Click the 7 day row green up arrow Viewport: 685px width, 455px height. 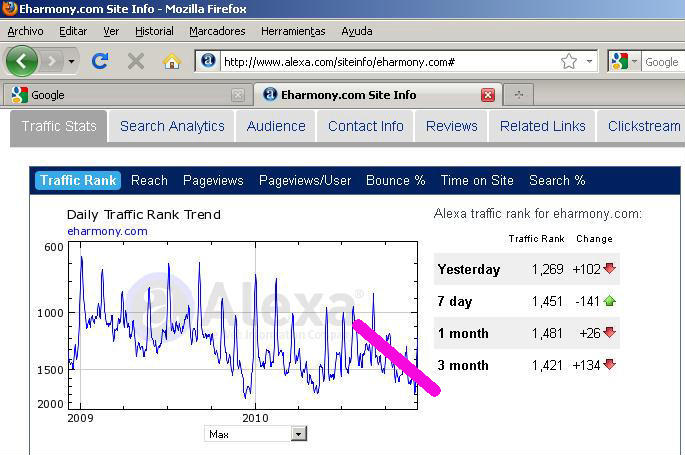click(609, 301)
